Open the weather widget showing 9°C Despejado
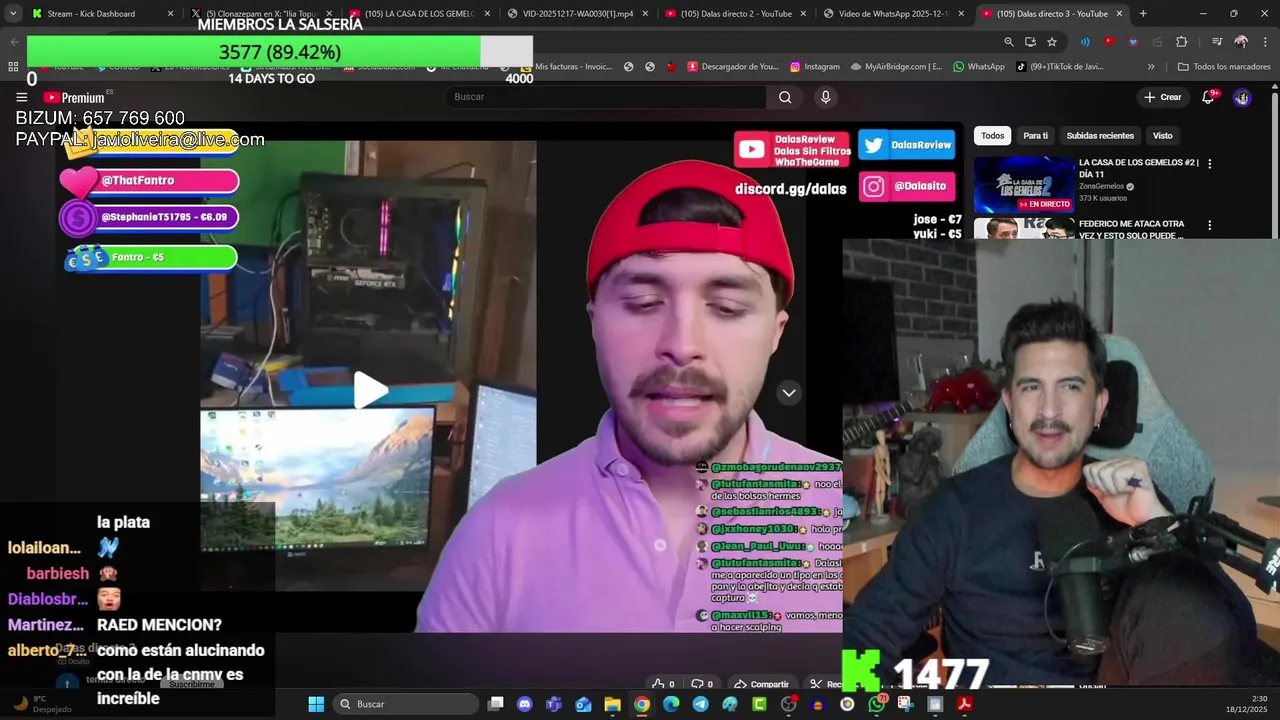The width and height of the screenshot is (1280, 720). 40,704
